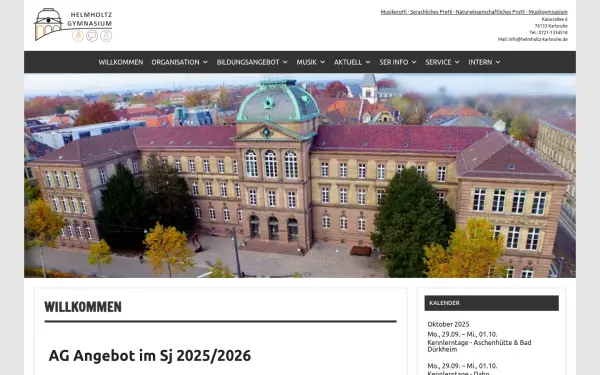Expand the Musik dropdown chevron

(323, 62)
